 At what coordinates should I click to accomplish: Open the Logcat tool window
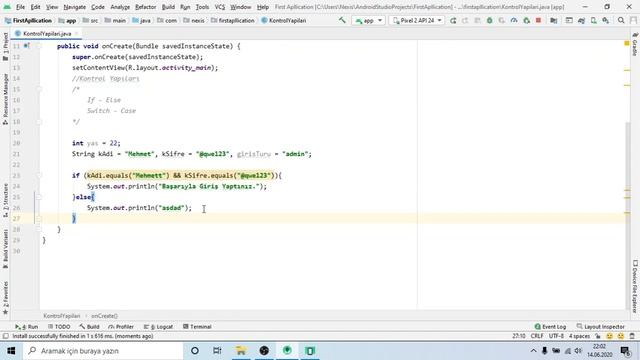pyautogui.click(x=158, y=327)
